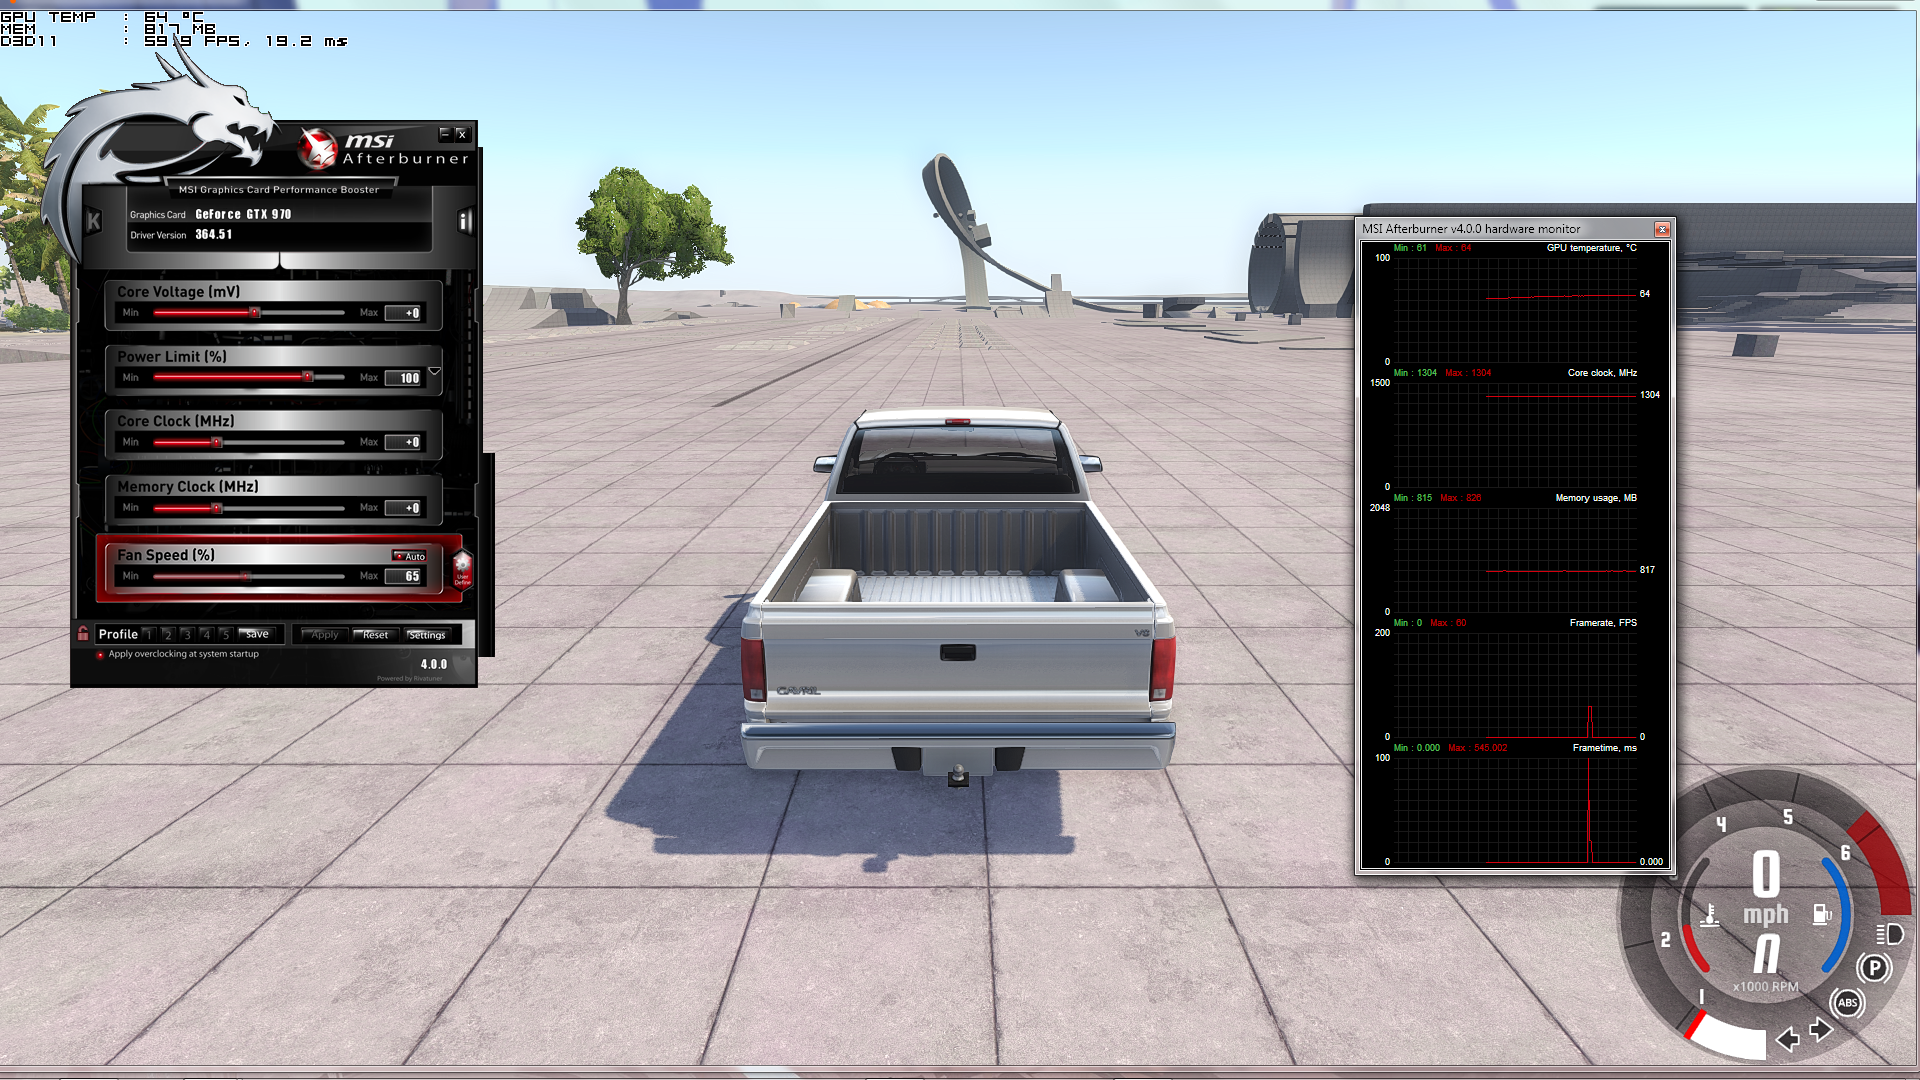Click the 'Power Limit (%)' label
Viewport: 1920px width, 1080px height.
pos(172,357)
